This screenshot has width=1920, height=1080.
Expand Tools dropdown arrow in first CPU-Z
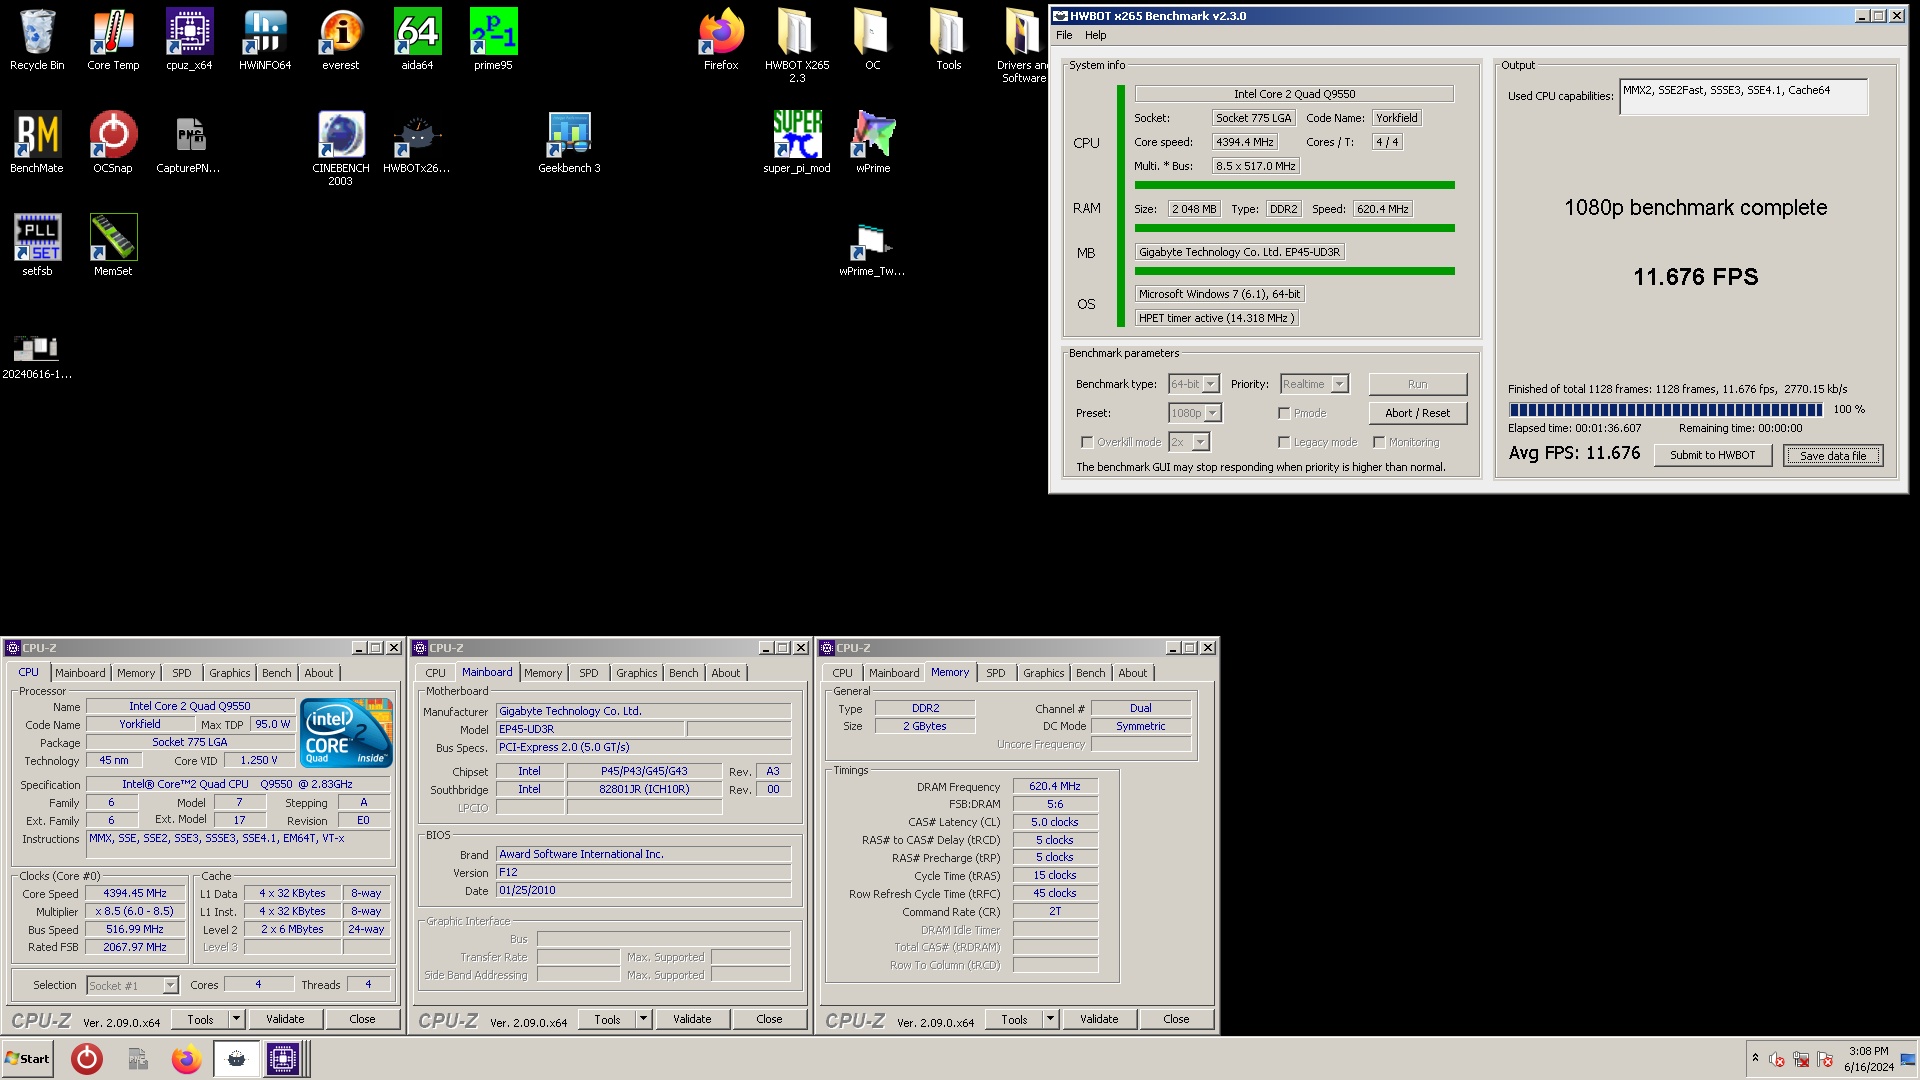[x=237, y=1019]
